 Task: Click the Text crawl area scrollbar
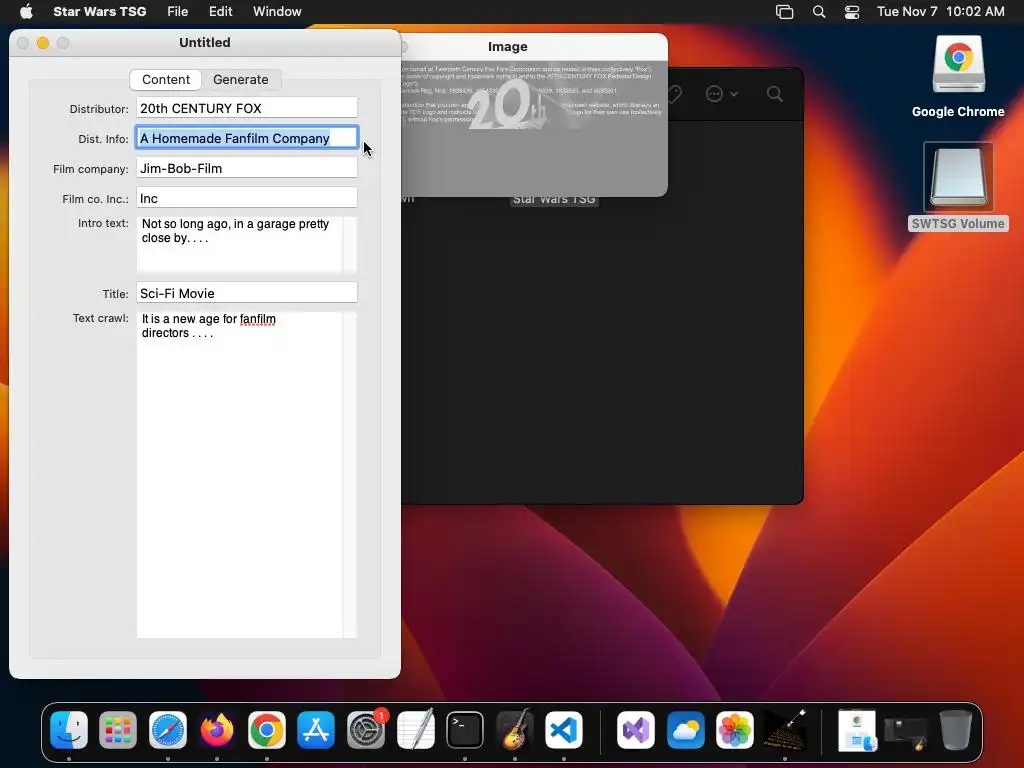click(350, 475)
